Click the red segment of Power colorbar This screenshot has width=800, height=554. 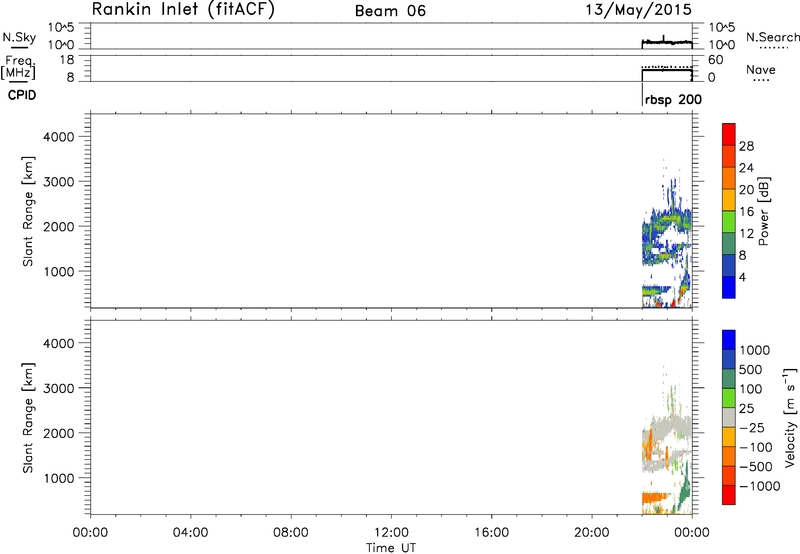(x=729, y=134)
